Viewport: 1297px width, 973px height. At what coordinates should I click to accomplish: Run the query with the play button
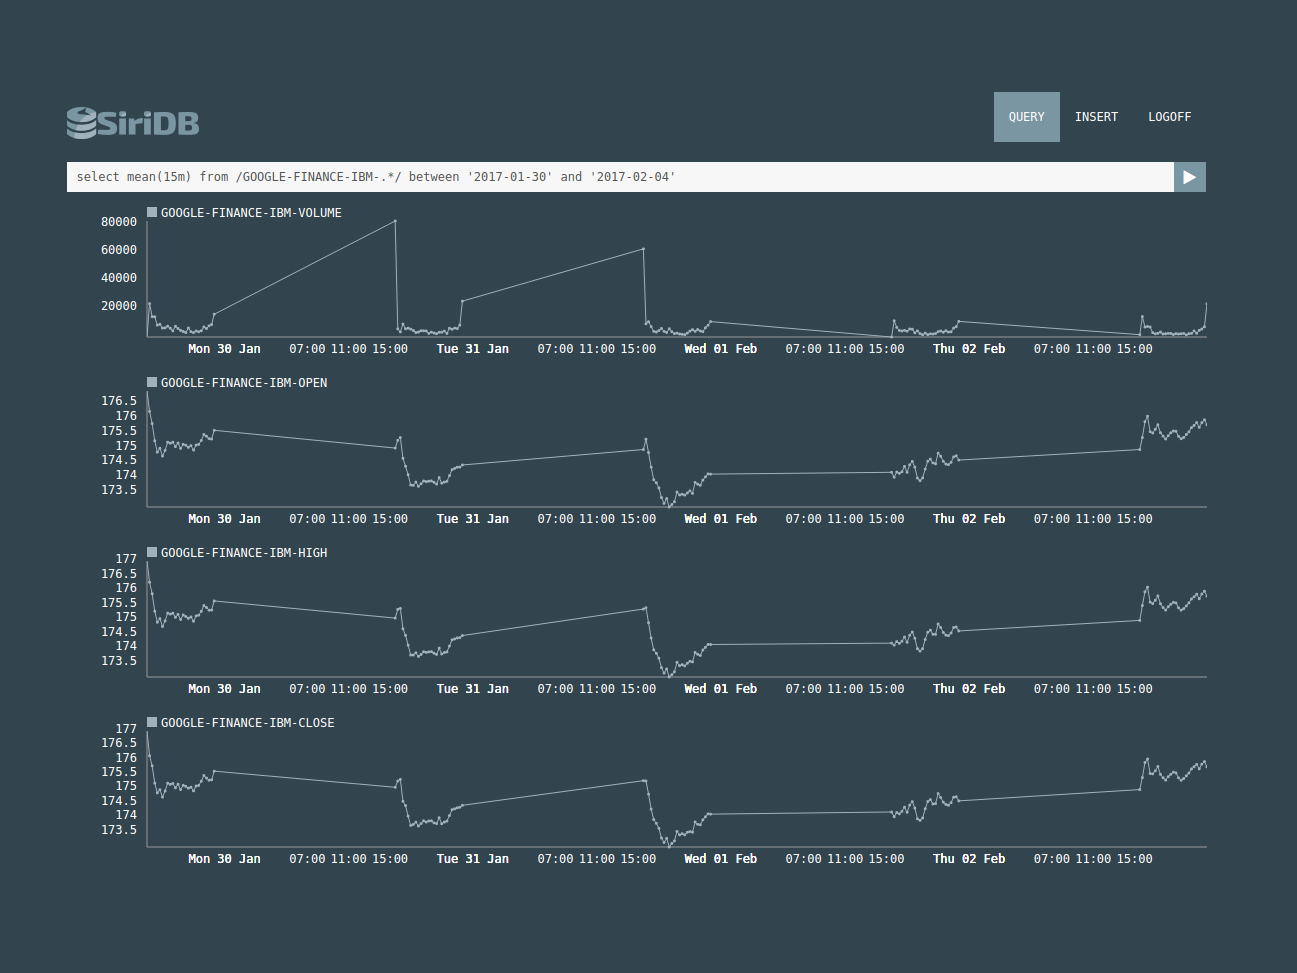click(x=1189, y=177)
